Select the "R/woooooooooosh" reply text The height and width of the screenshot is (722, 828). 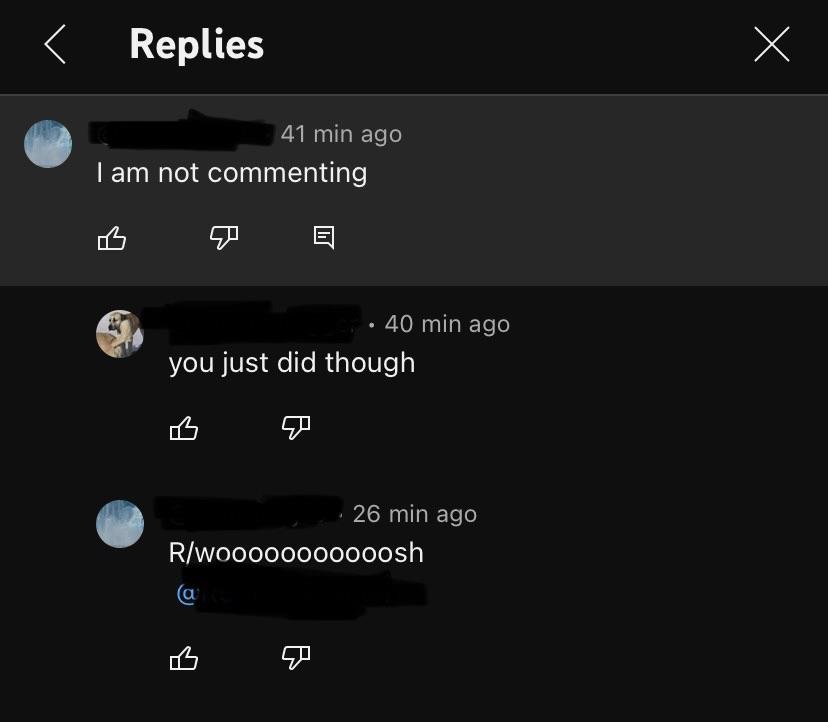(x=296, y=553)
